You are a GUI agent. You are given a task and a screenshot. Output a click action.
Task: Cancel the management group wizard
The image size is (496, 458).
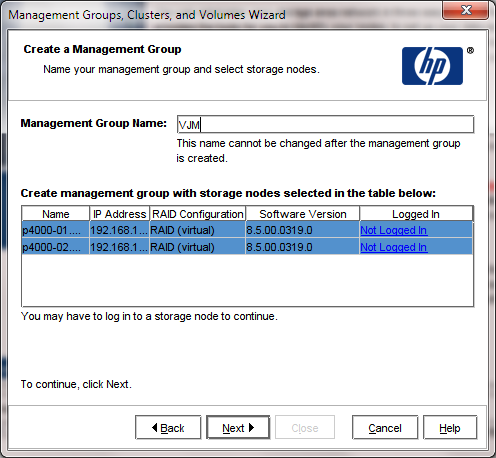point(385,427)
